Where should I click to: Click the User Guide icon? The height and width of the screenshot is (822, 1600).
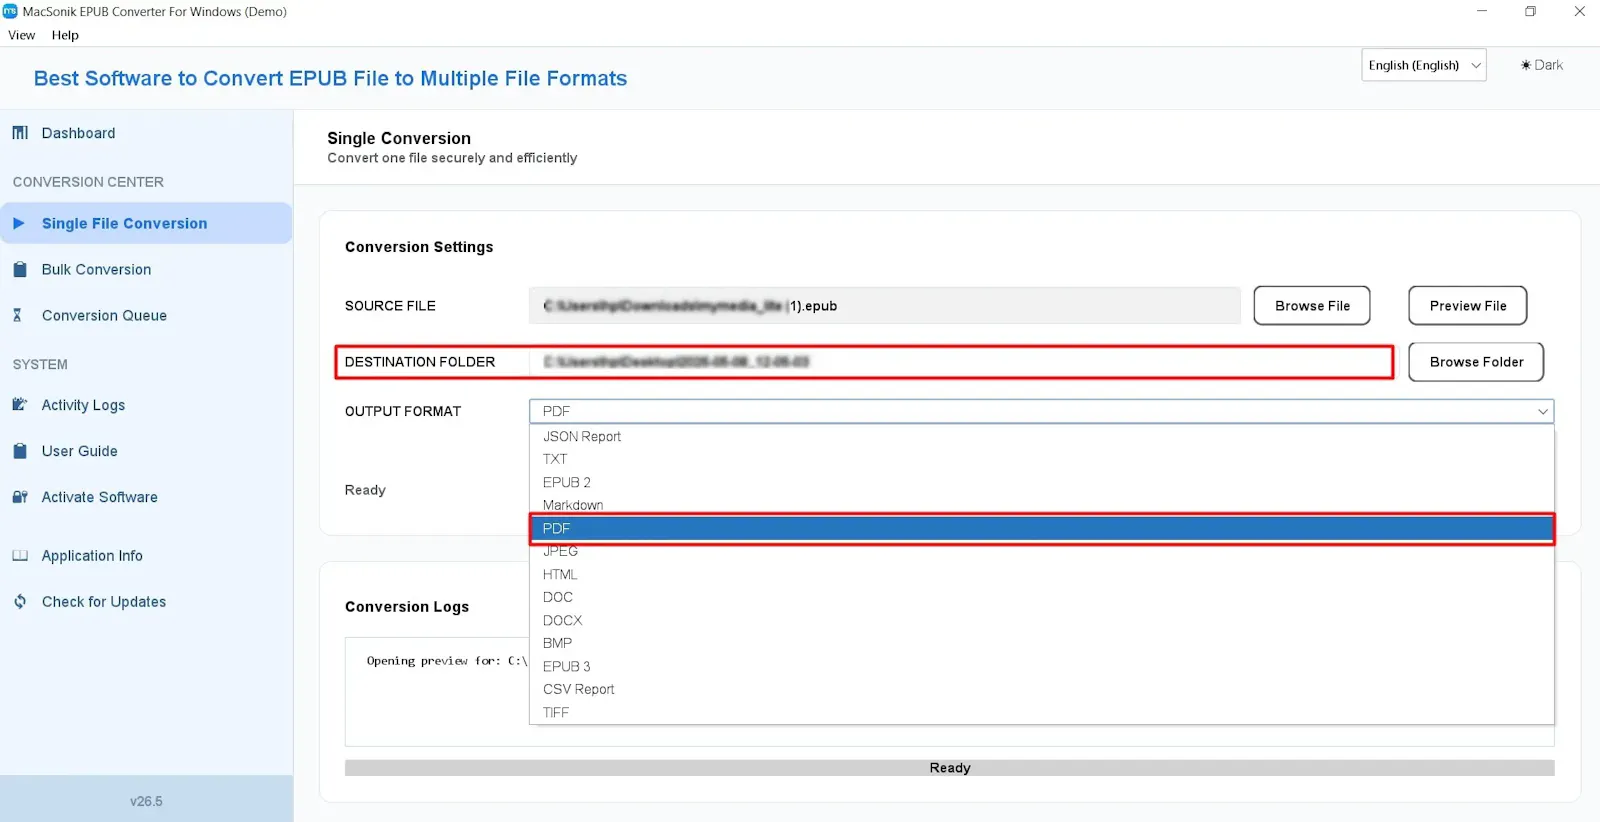pos(20,451)
